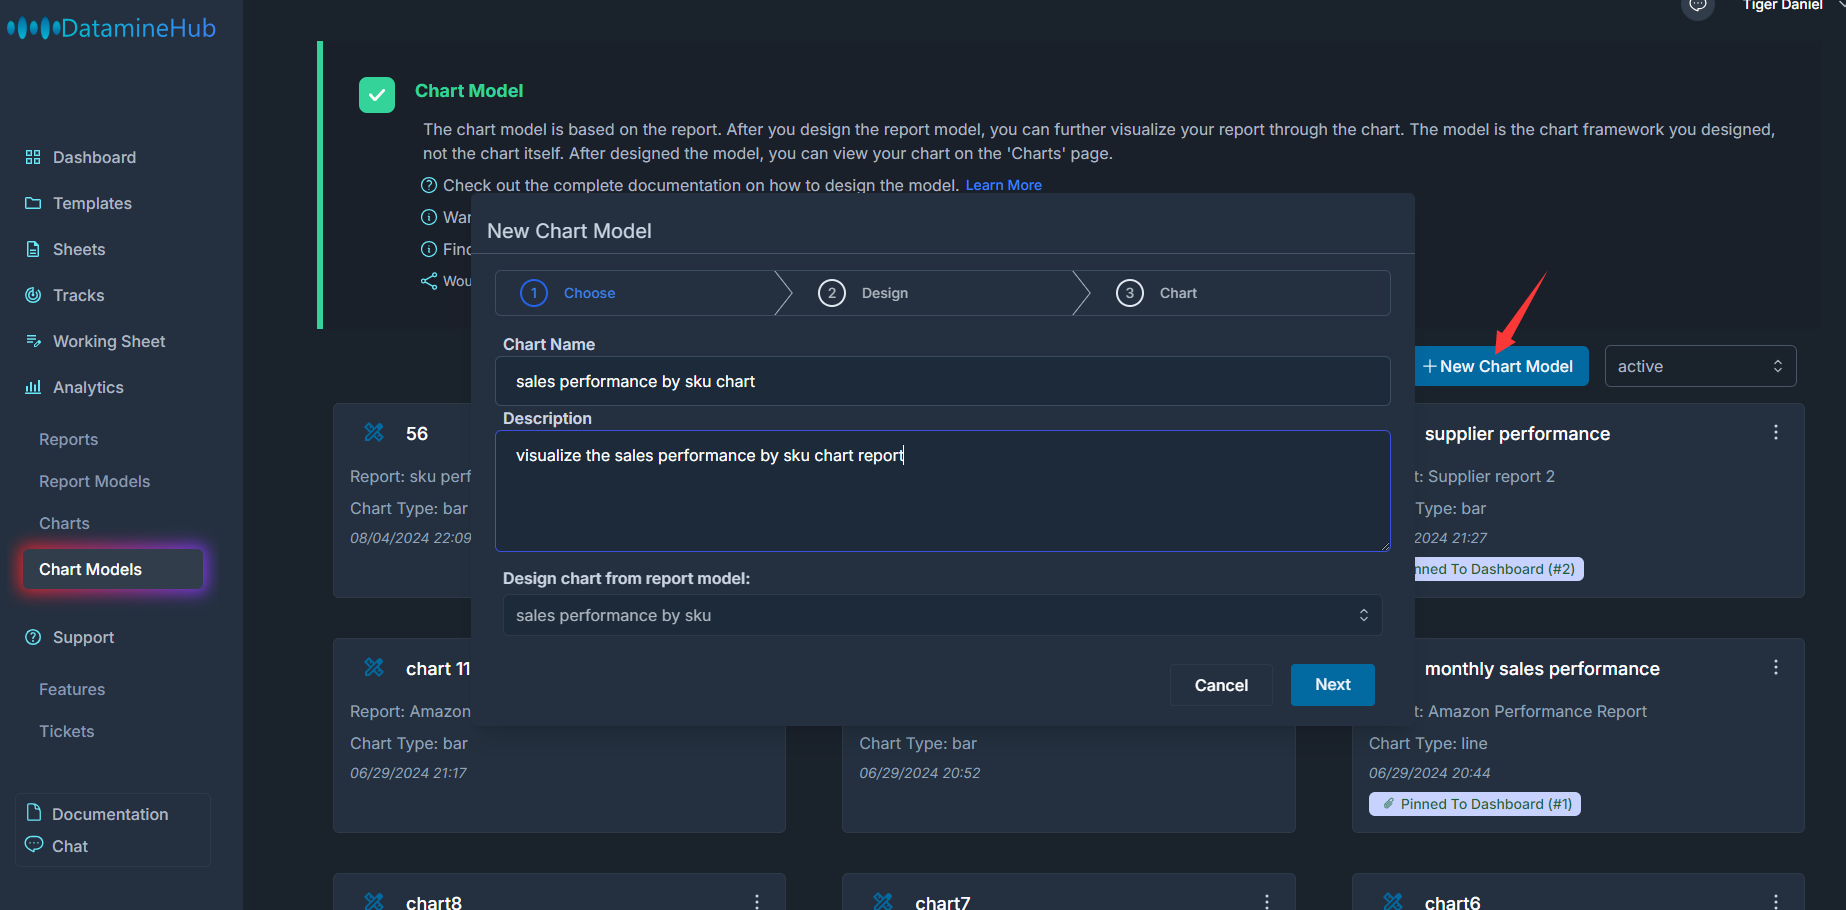Click the Working Sheet edit icon
Screen dimensions: 1846x910
[33, 341]
